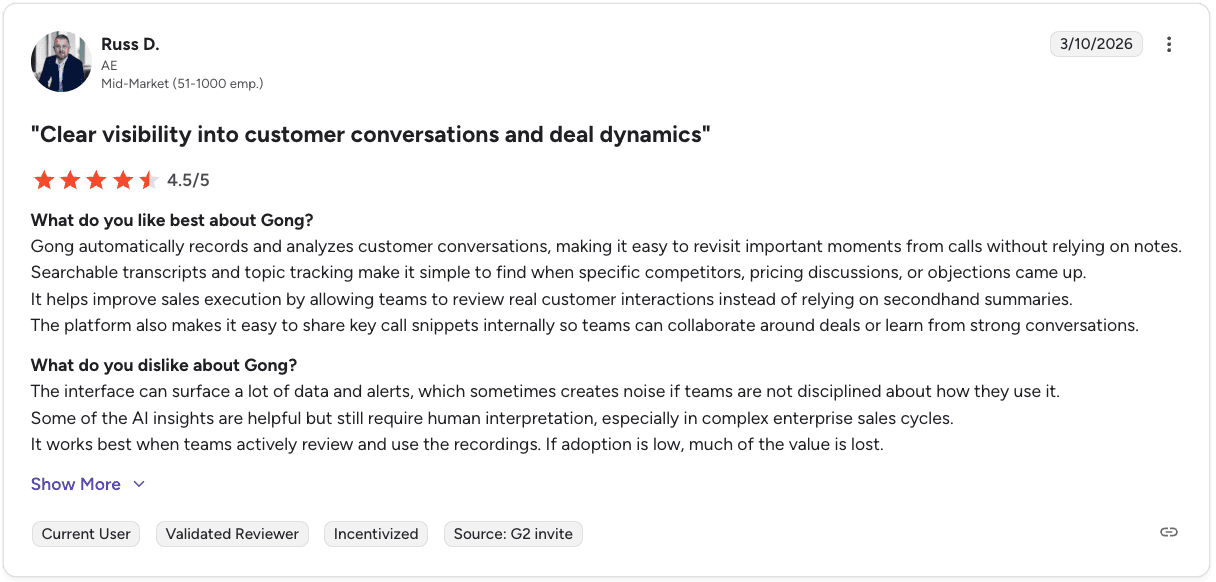Screen dimensions: 1216x582
Task: Click the reviewer name Russ D.
Action: pyautogui.click(x=130, y=44)
